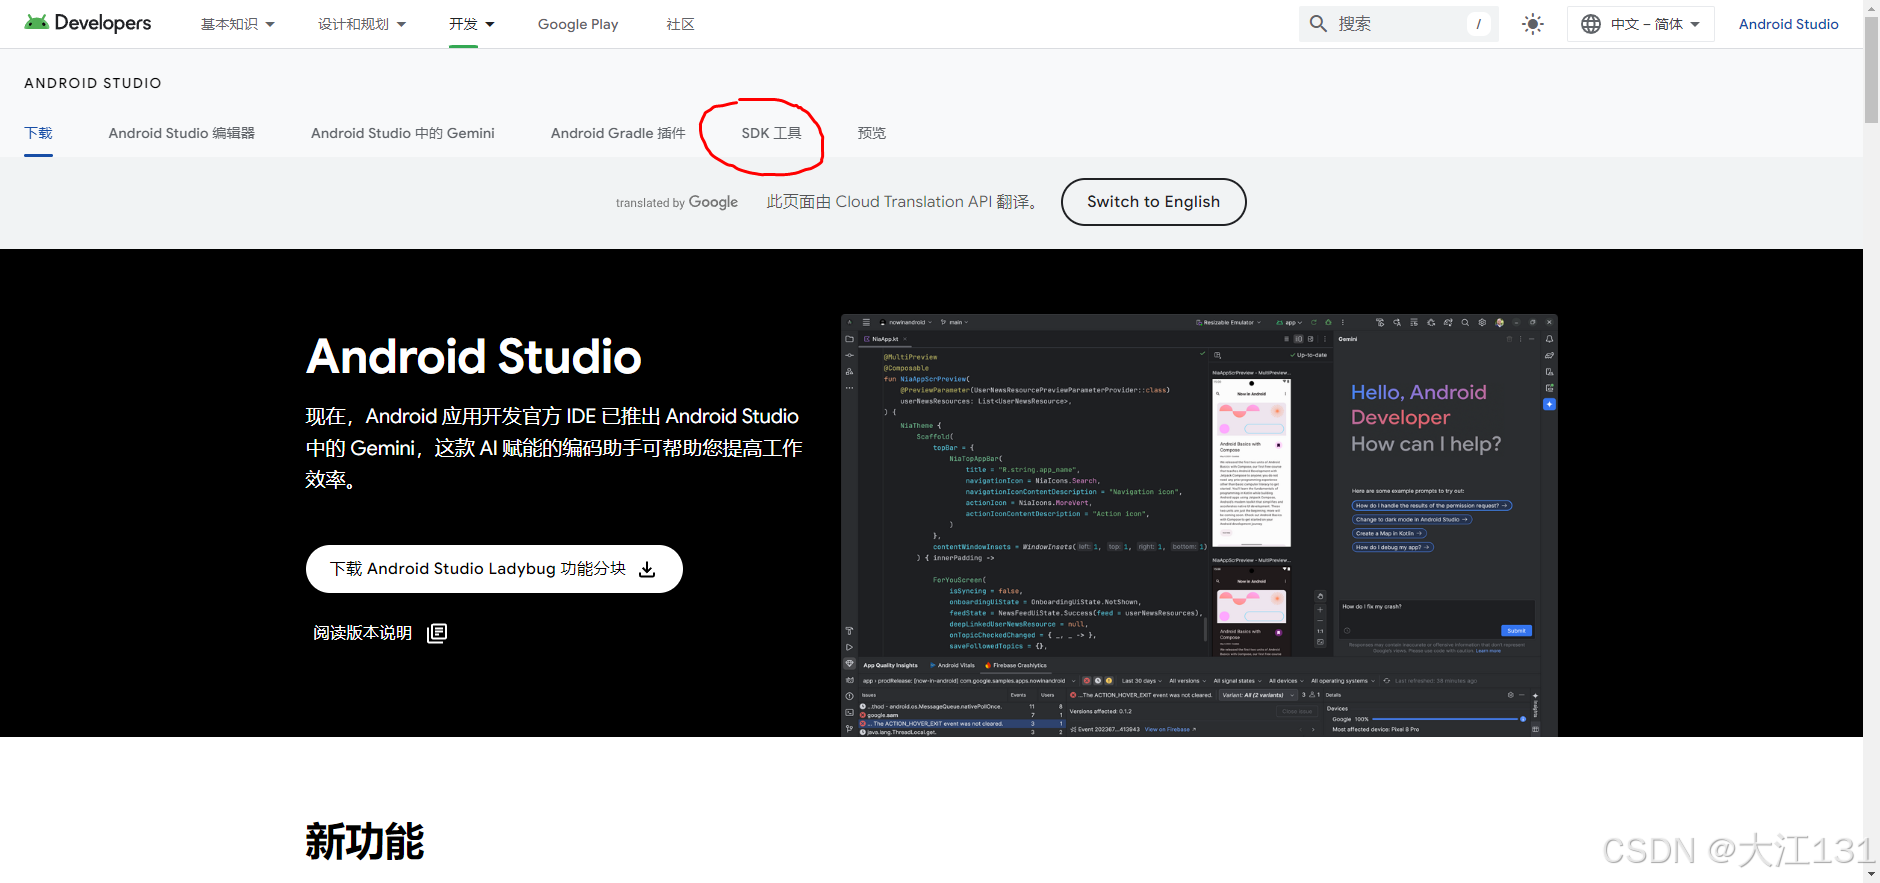Click the release notes document icon
The height and width of the screenshot is (883, 1880).
tap(437, 633)
